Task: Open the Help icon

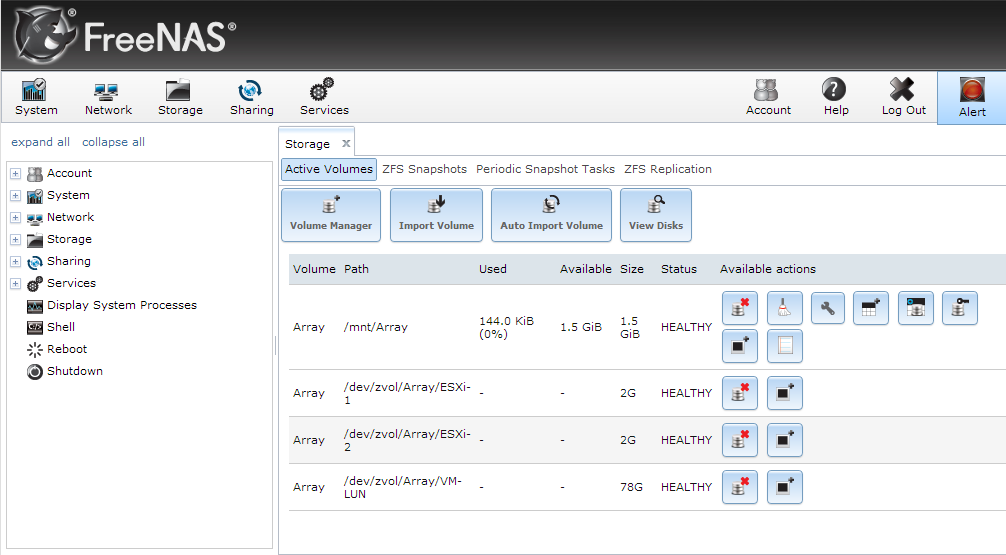Action: click(835, 97)
